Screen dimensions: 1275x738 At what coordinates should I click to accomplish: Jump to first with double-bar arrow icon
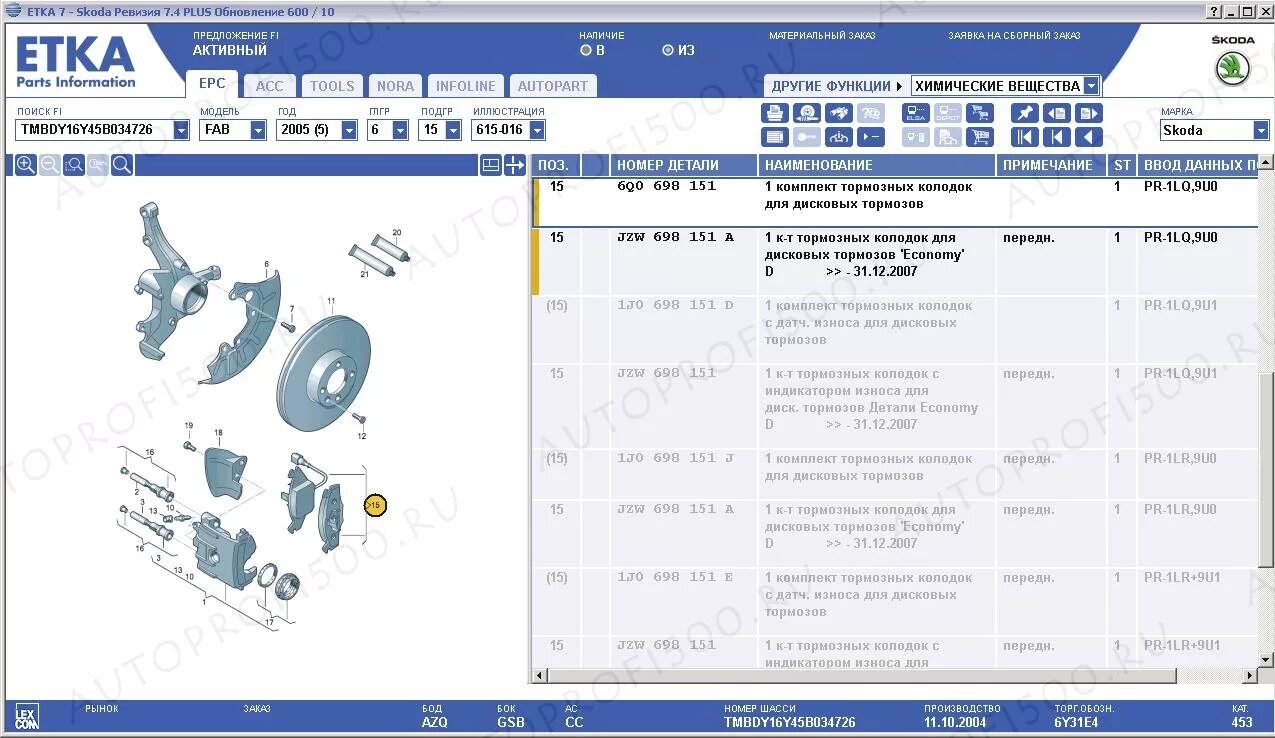(x=1024, y=138)
